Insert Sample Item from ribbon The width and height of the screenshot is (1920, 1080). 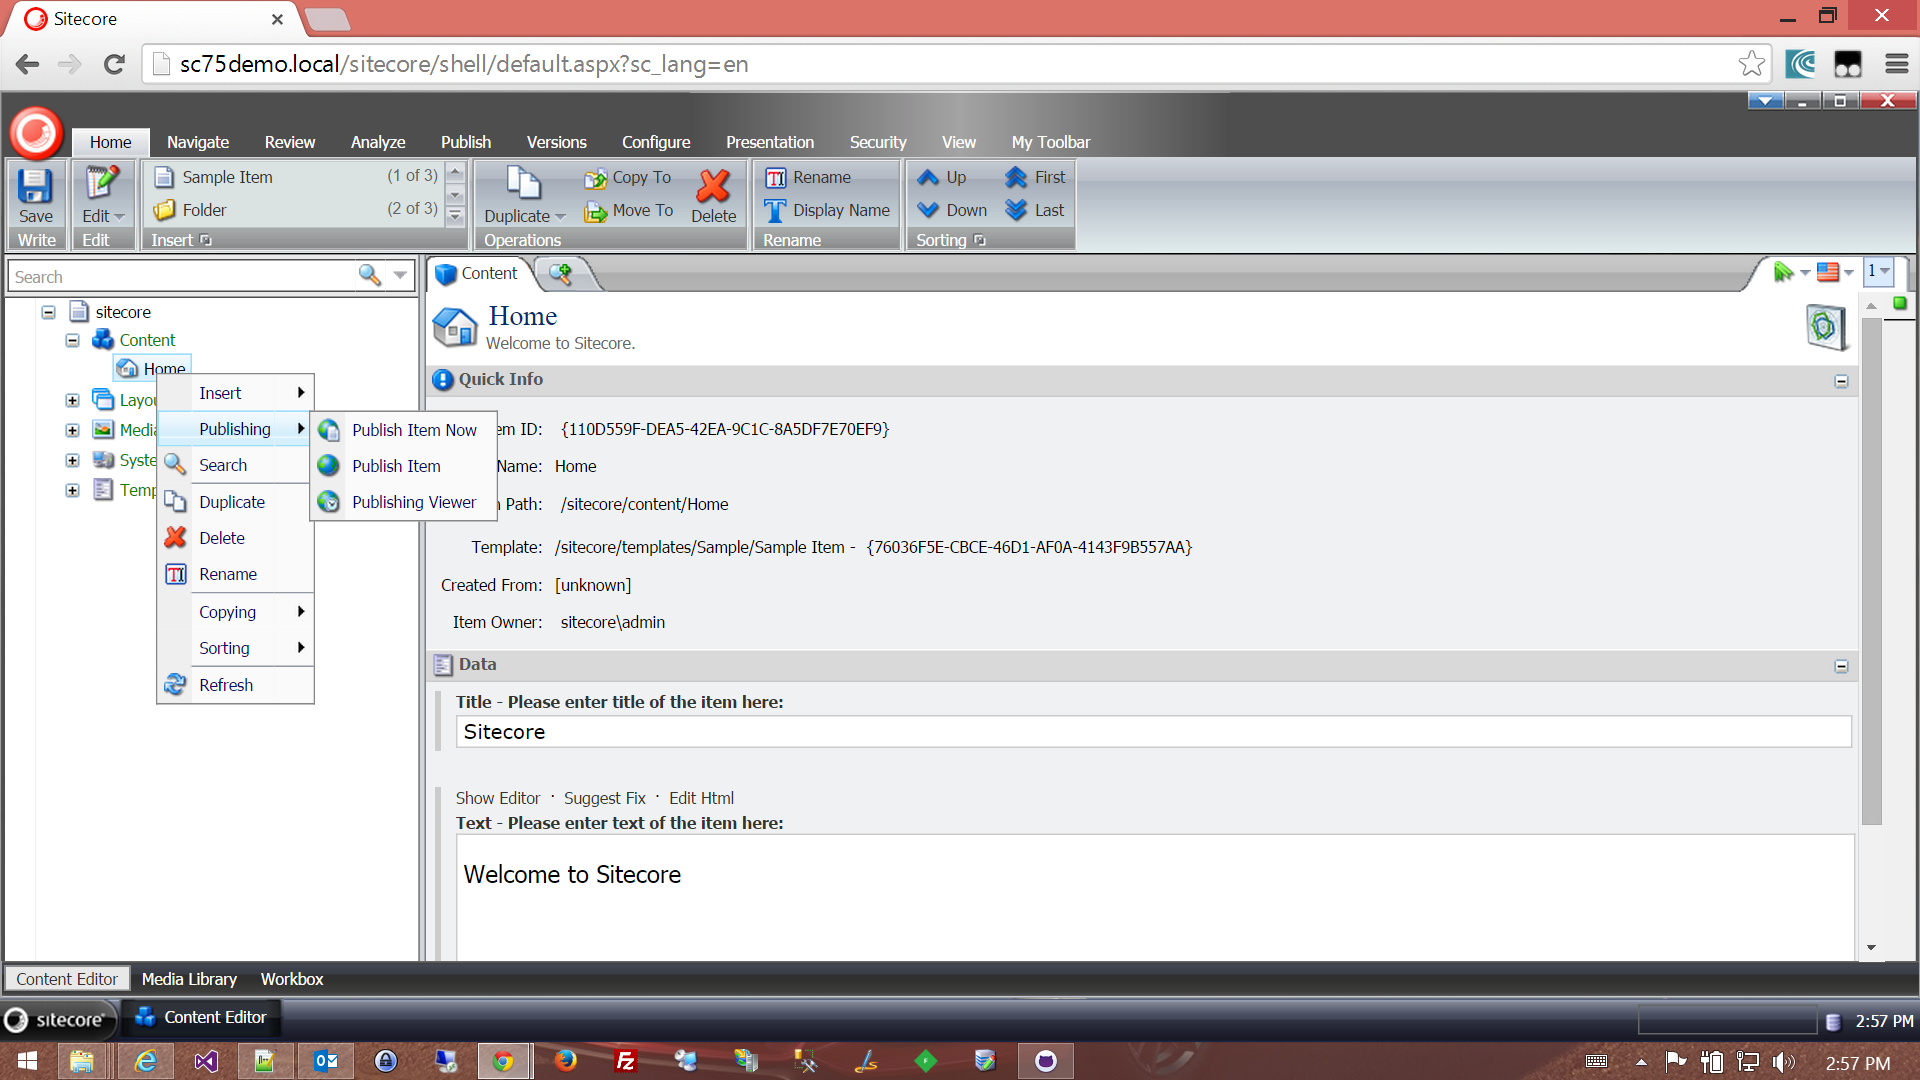(213, 177)
